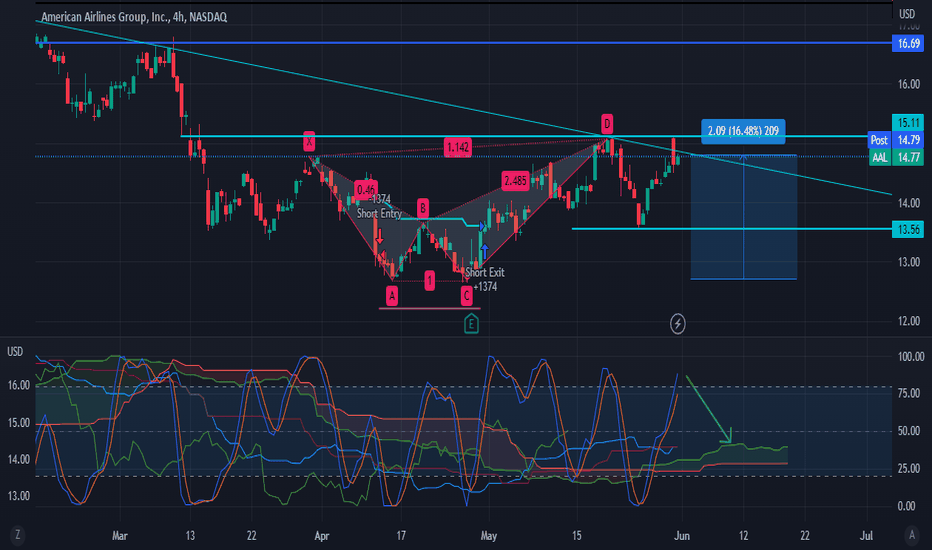This screenshot has height=550, width=932.
Task: Click the USD currency label at top right
Action: coord(907,13)
